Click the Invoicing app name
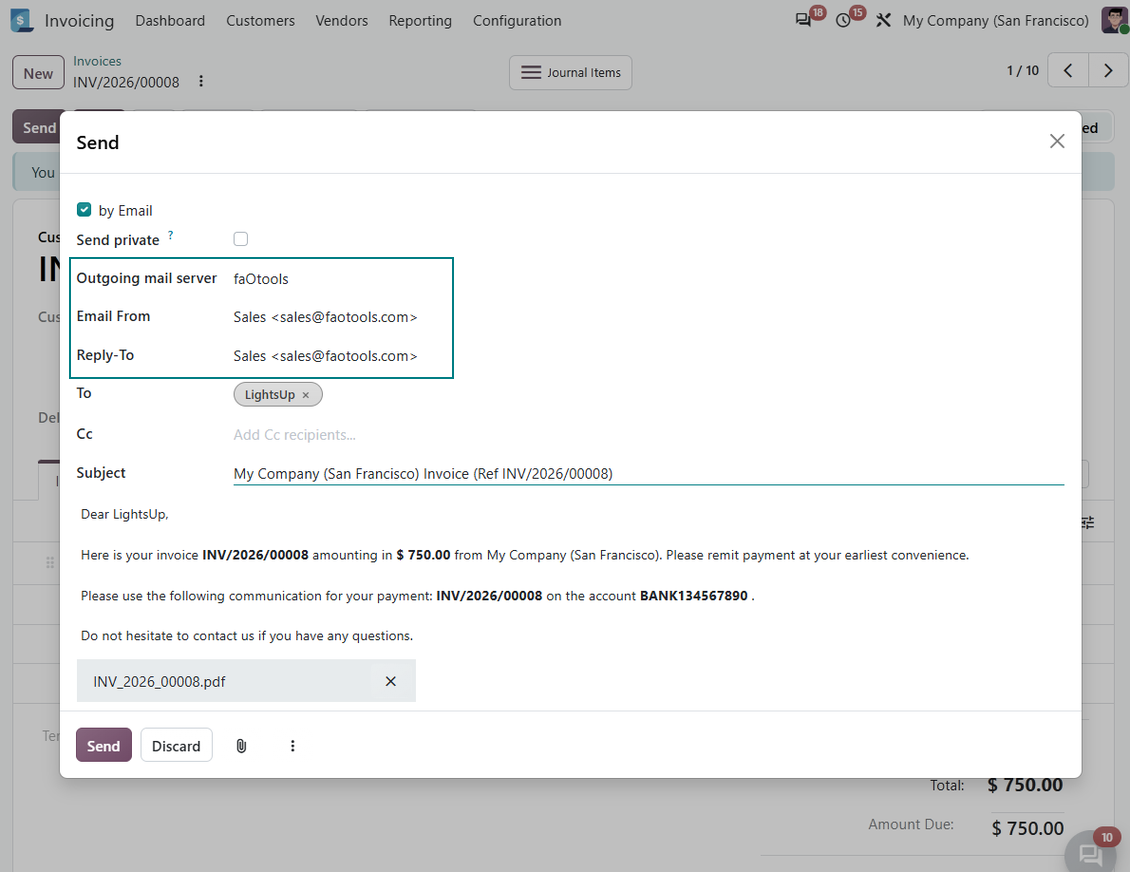Screen dimensions: 1130x872 (79, 21)
